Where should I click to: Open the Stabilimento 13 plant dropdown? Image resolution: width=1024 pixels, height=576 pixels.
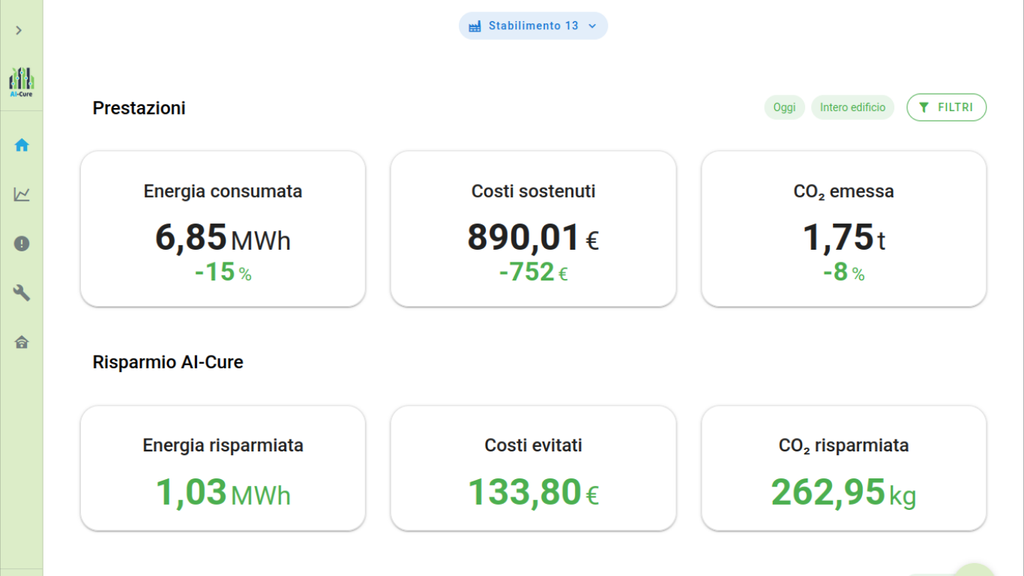click(533, 26)
